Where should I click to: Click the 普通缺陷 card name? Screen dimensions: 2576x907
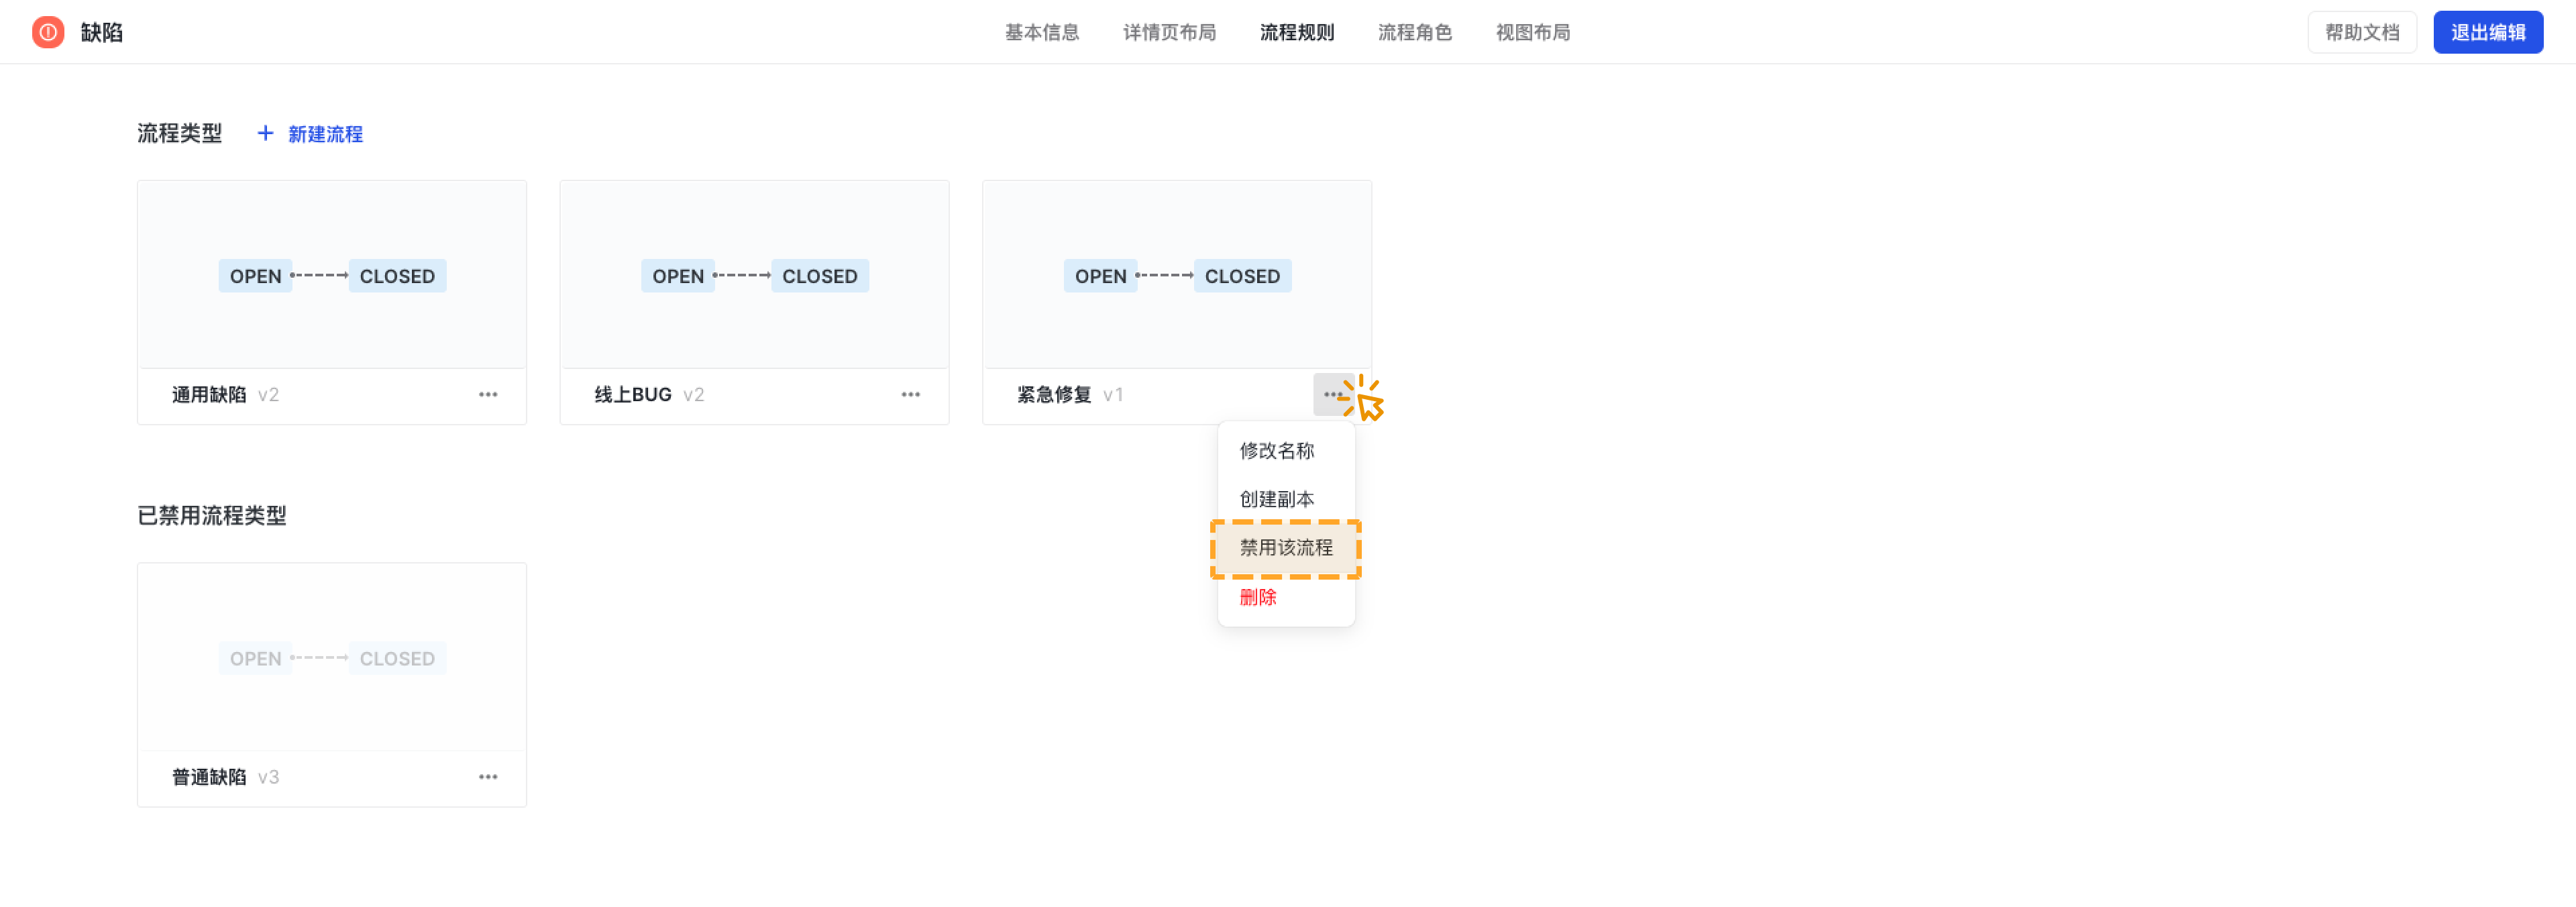point(209,777)
